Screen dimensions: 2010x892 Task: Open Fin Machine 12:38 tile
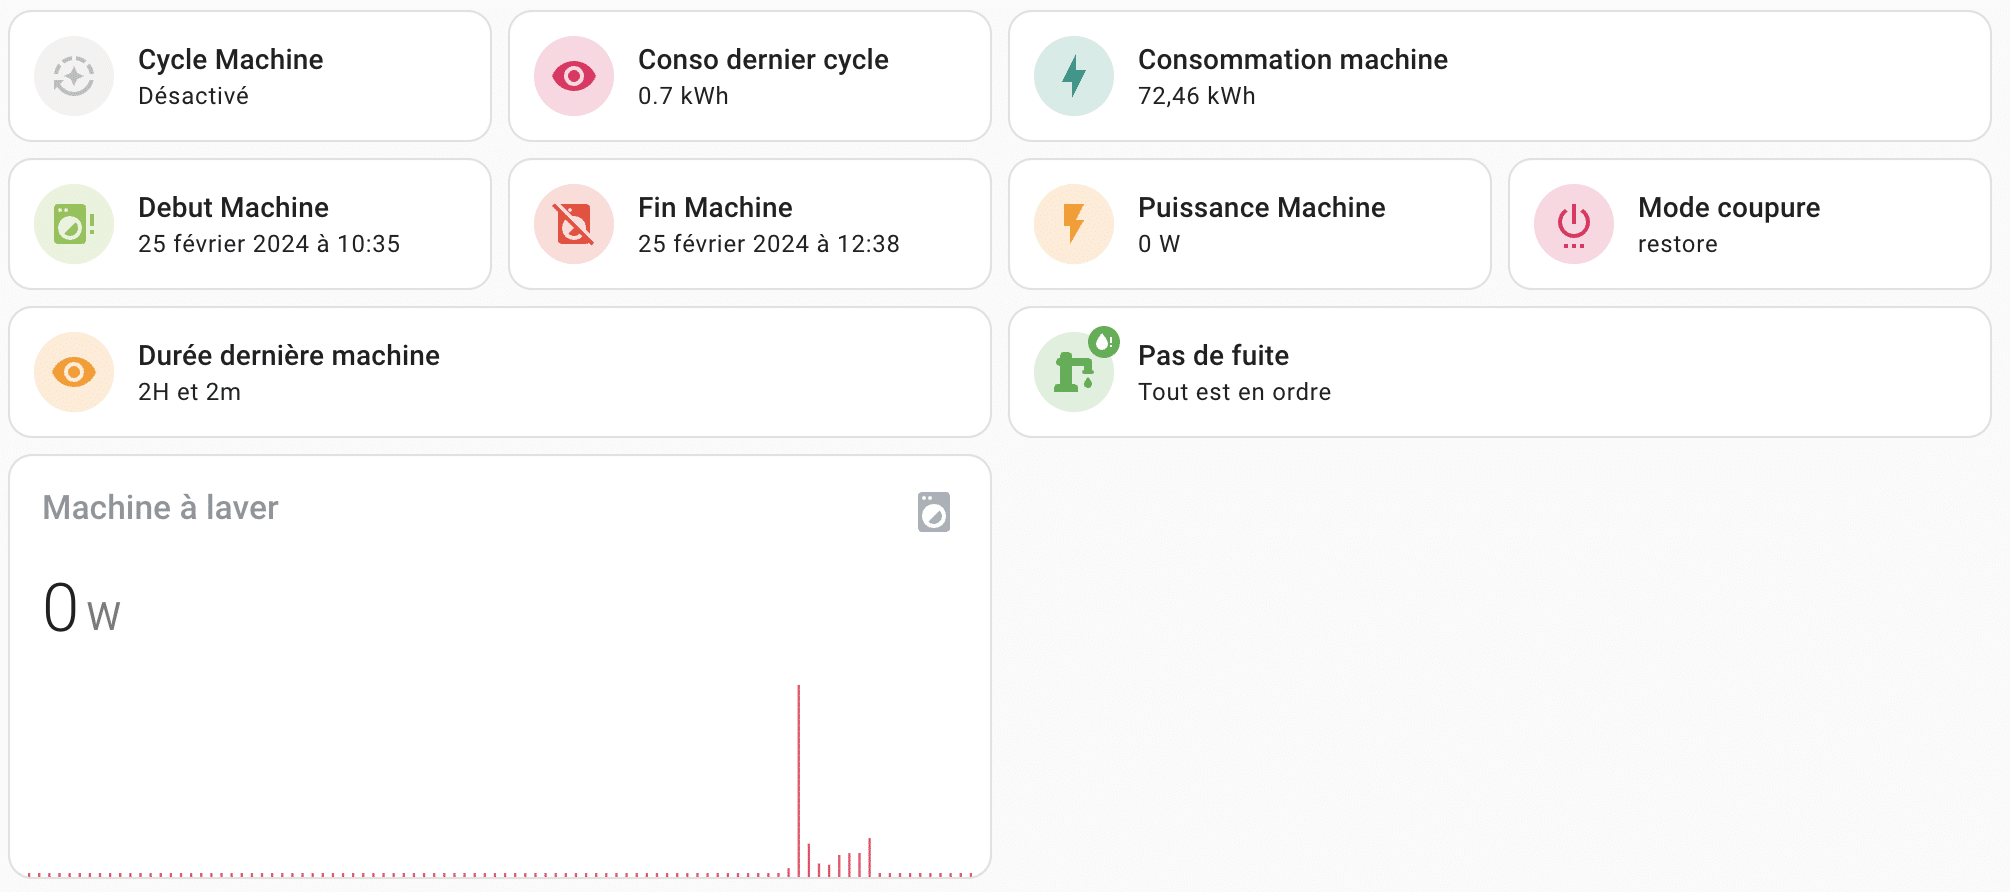click(750, 224)
